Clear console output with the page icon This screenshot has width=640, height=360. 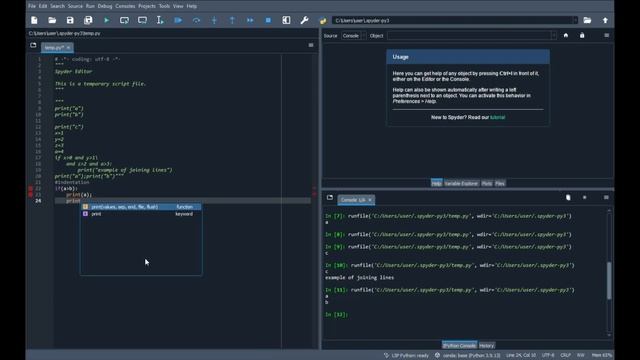point(568,198)
